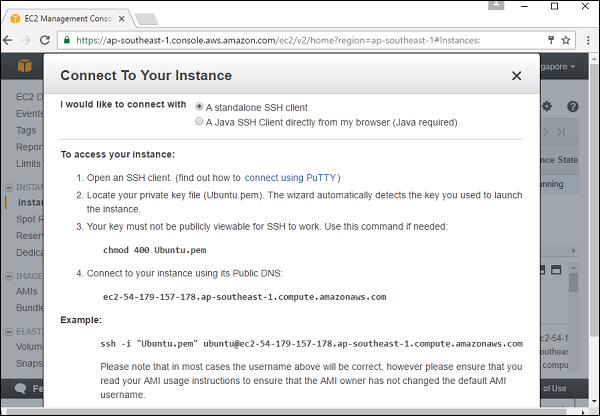Select the standalone SSH client option
600x416 pixels.
tap(200, 107)
